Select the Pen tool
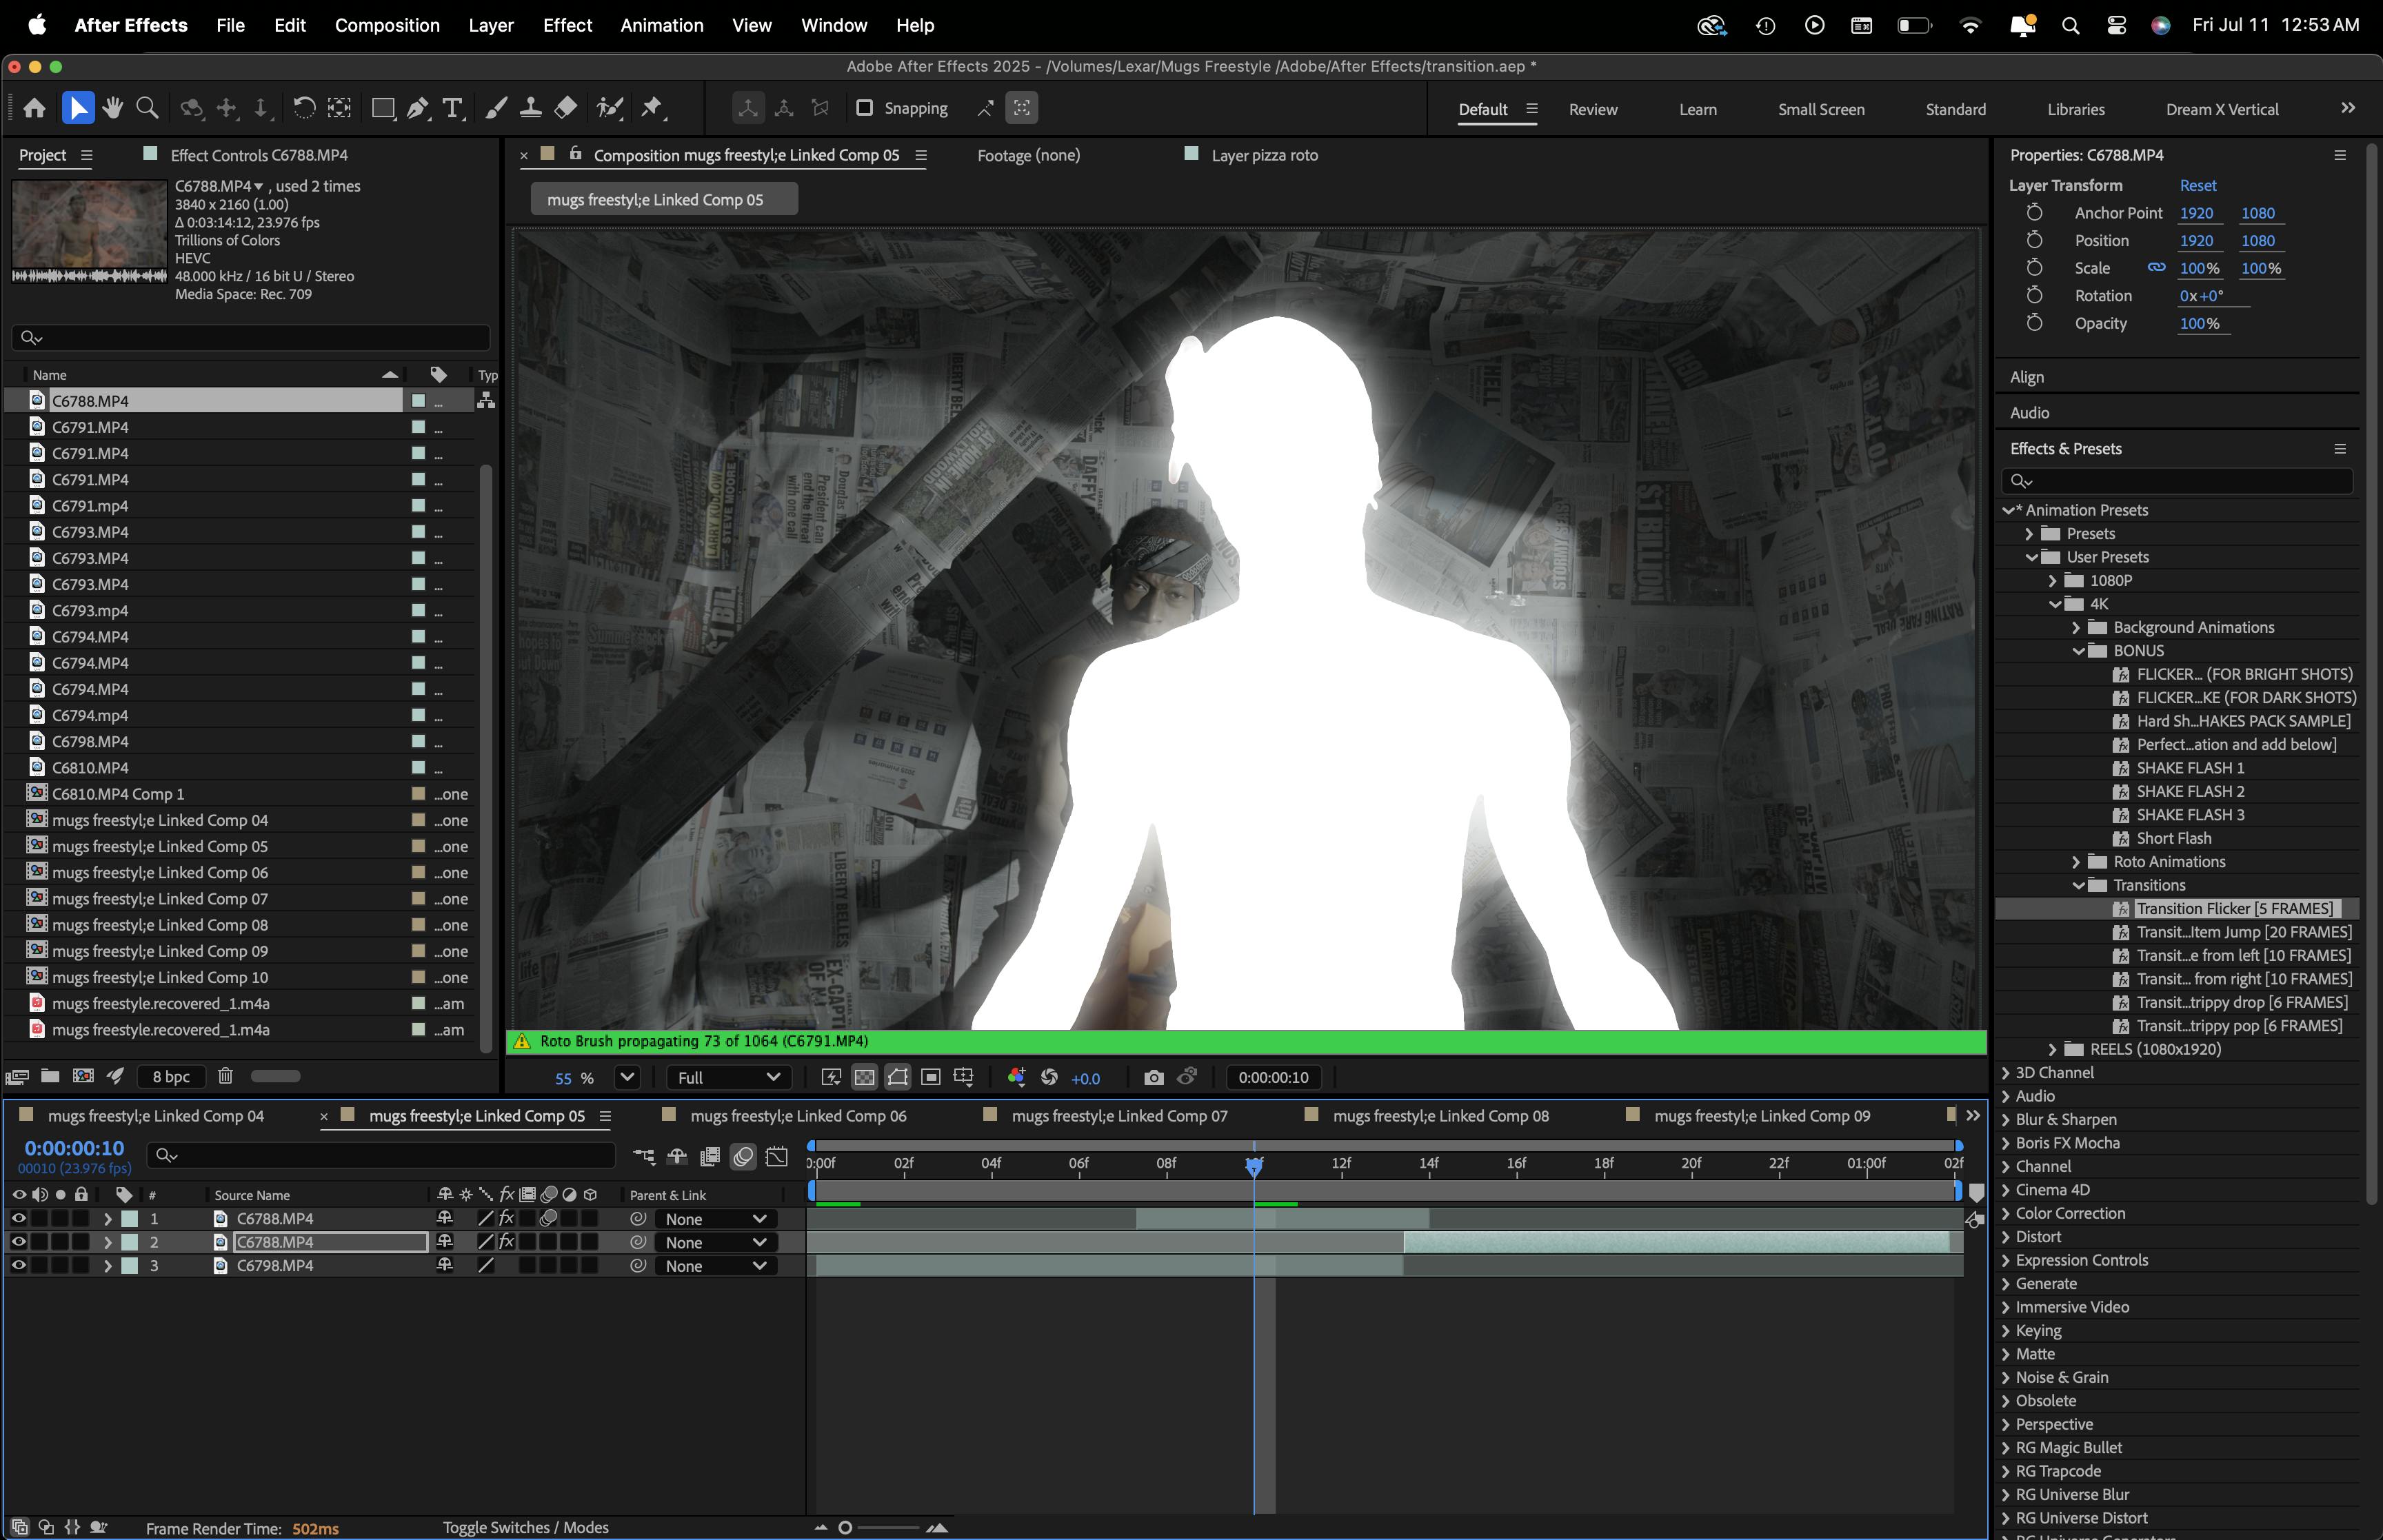The width and height of the screenshot is (2383, 1540). tap(418, 108)
